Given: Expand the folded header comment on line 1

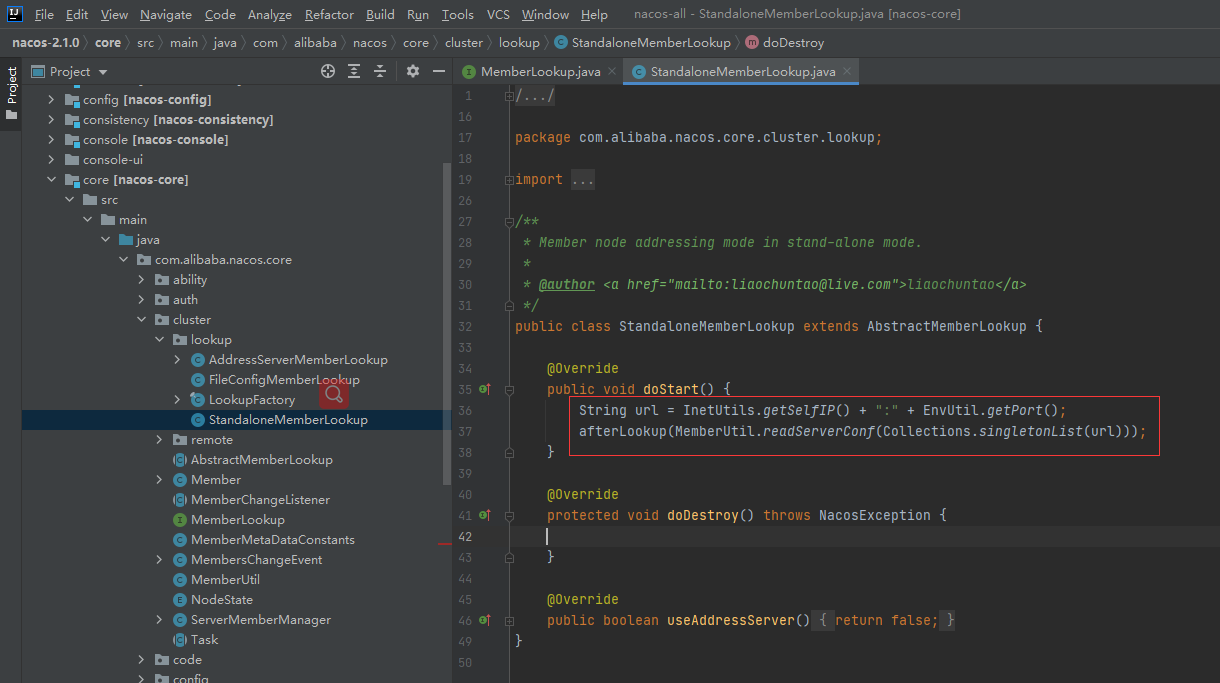Looking at the screenshot, I should 509,96.
